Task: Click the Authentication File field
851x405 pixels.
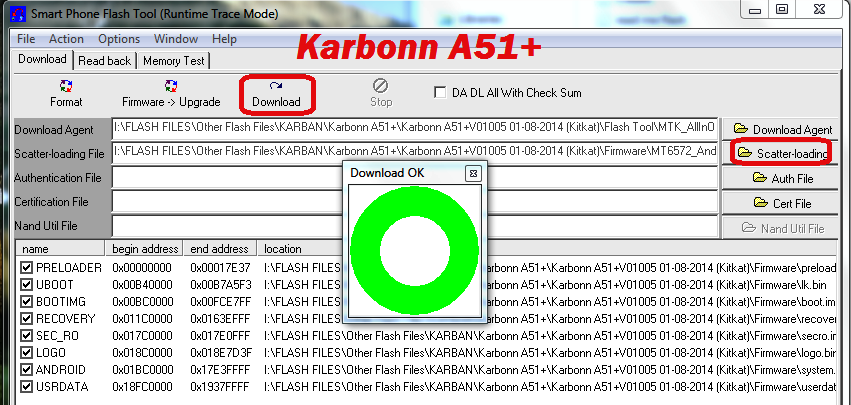Action: click(415, 178)
